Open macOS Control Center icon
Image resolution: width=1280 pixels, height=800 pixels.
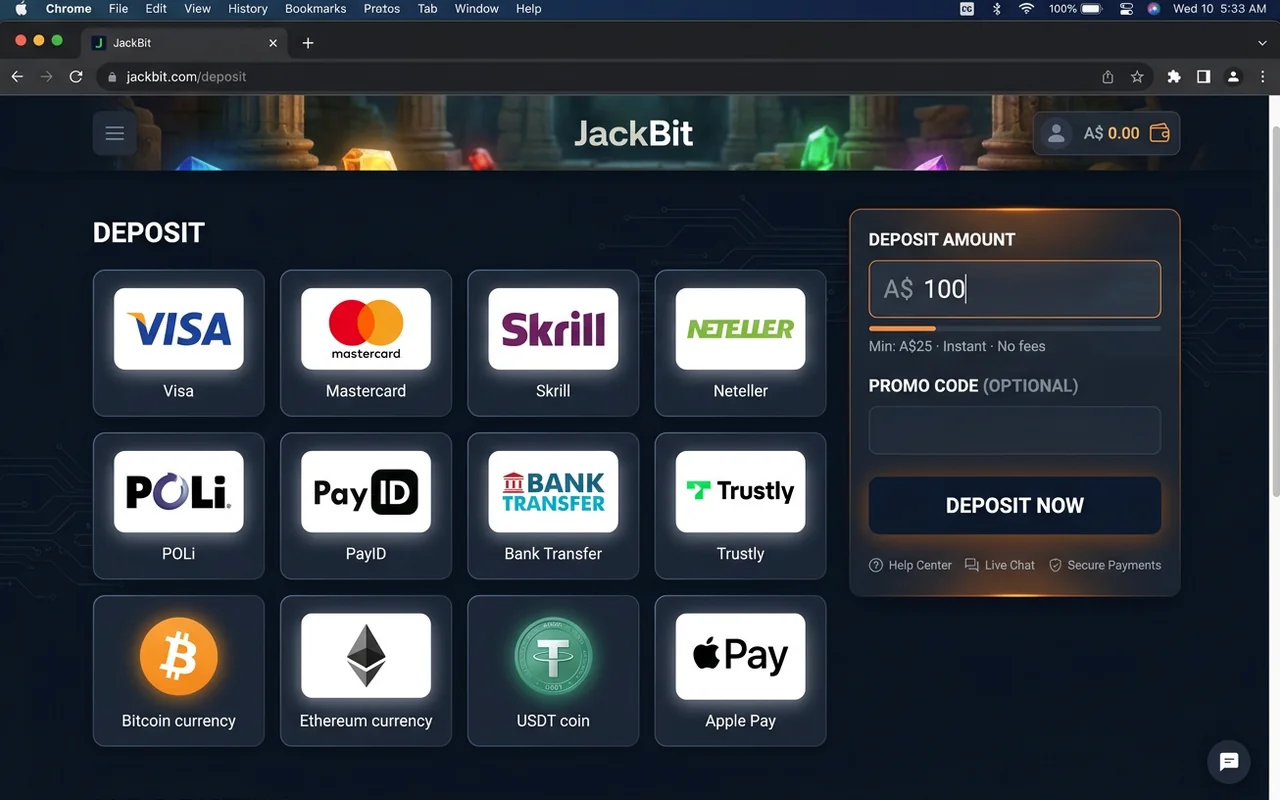pyautogui.click(x=1126, y=9)
